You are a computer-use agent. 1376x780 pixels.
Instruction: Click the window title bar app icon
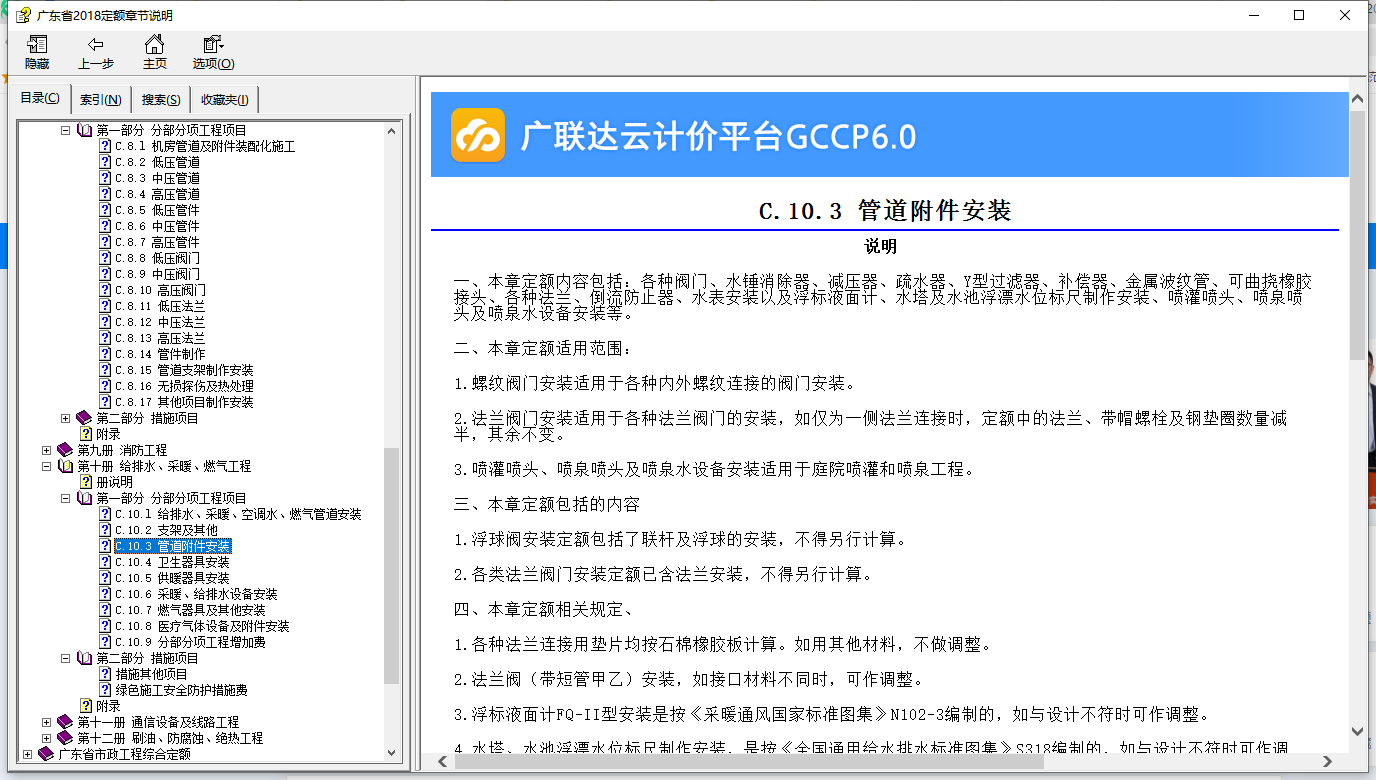pos(22,15)
